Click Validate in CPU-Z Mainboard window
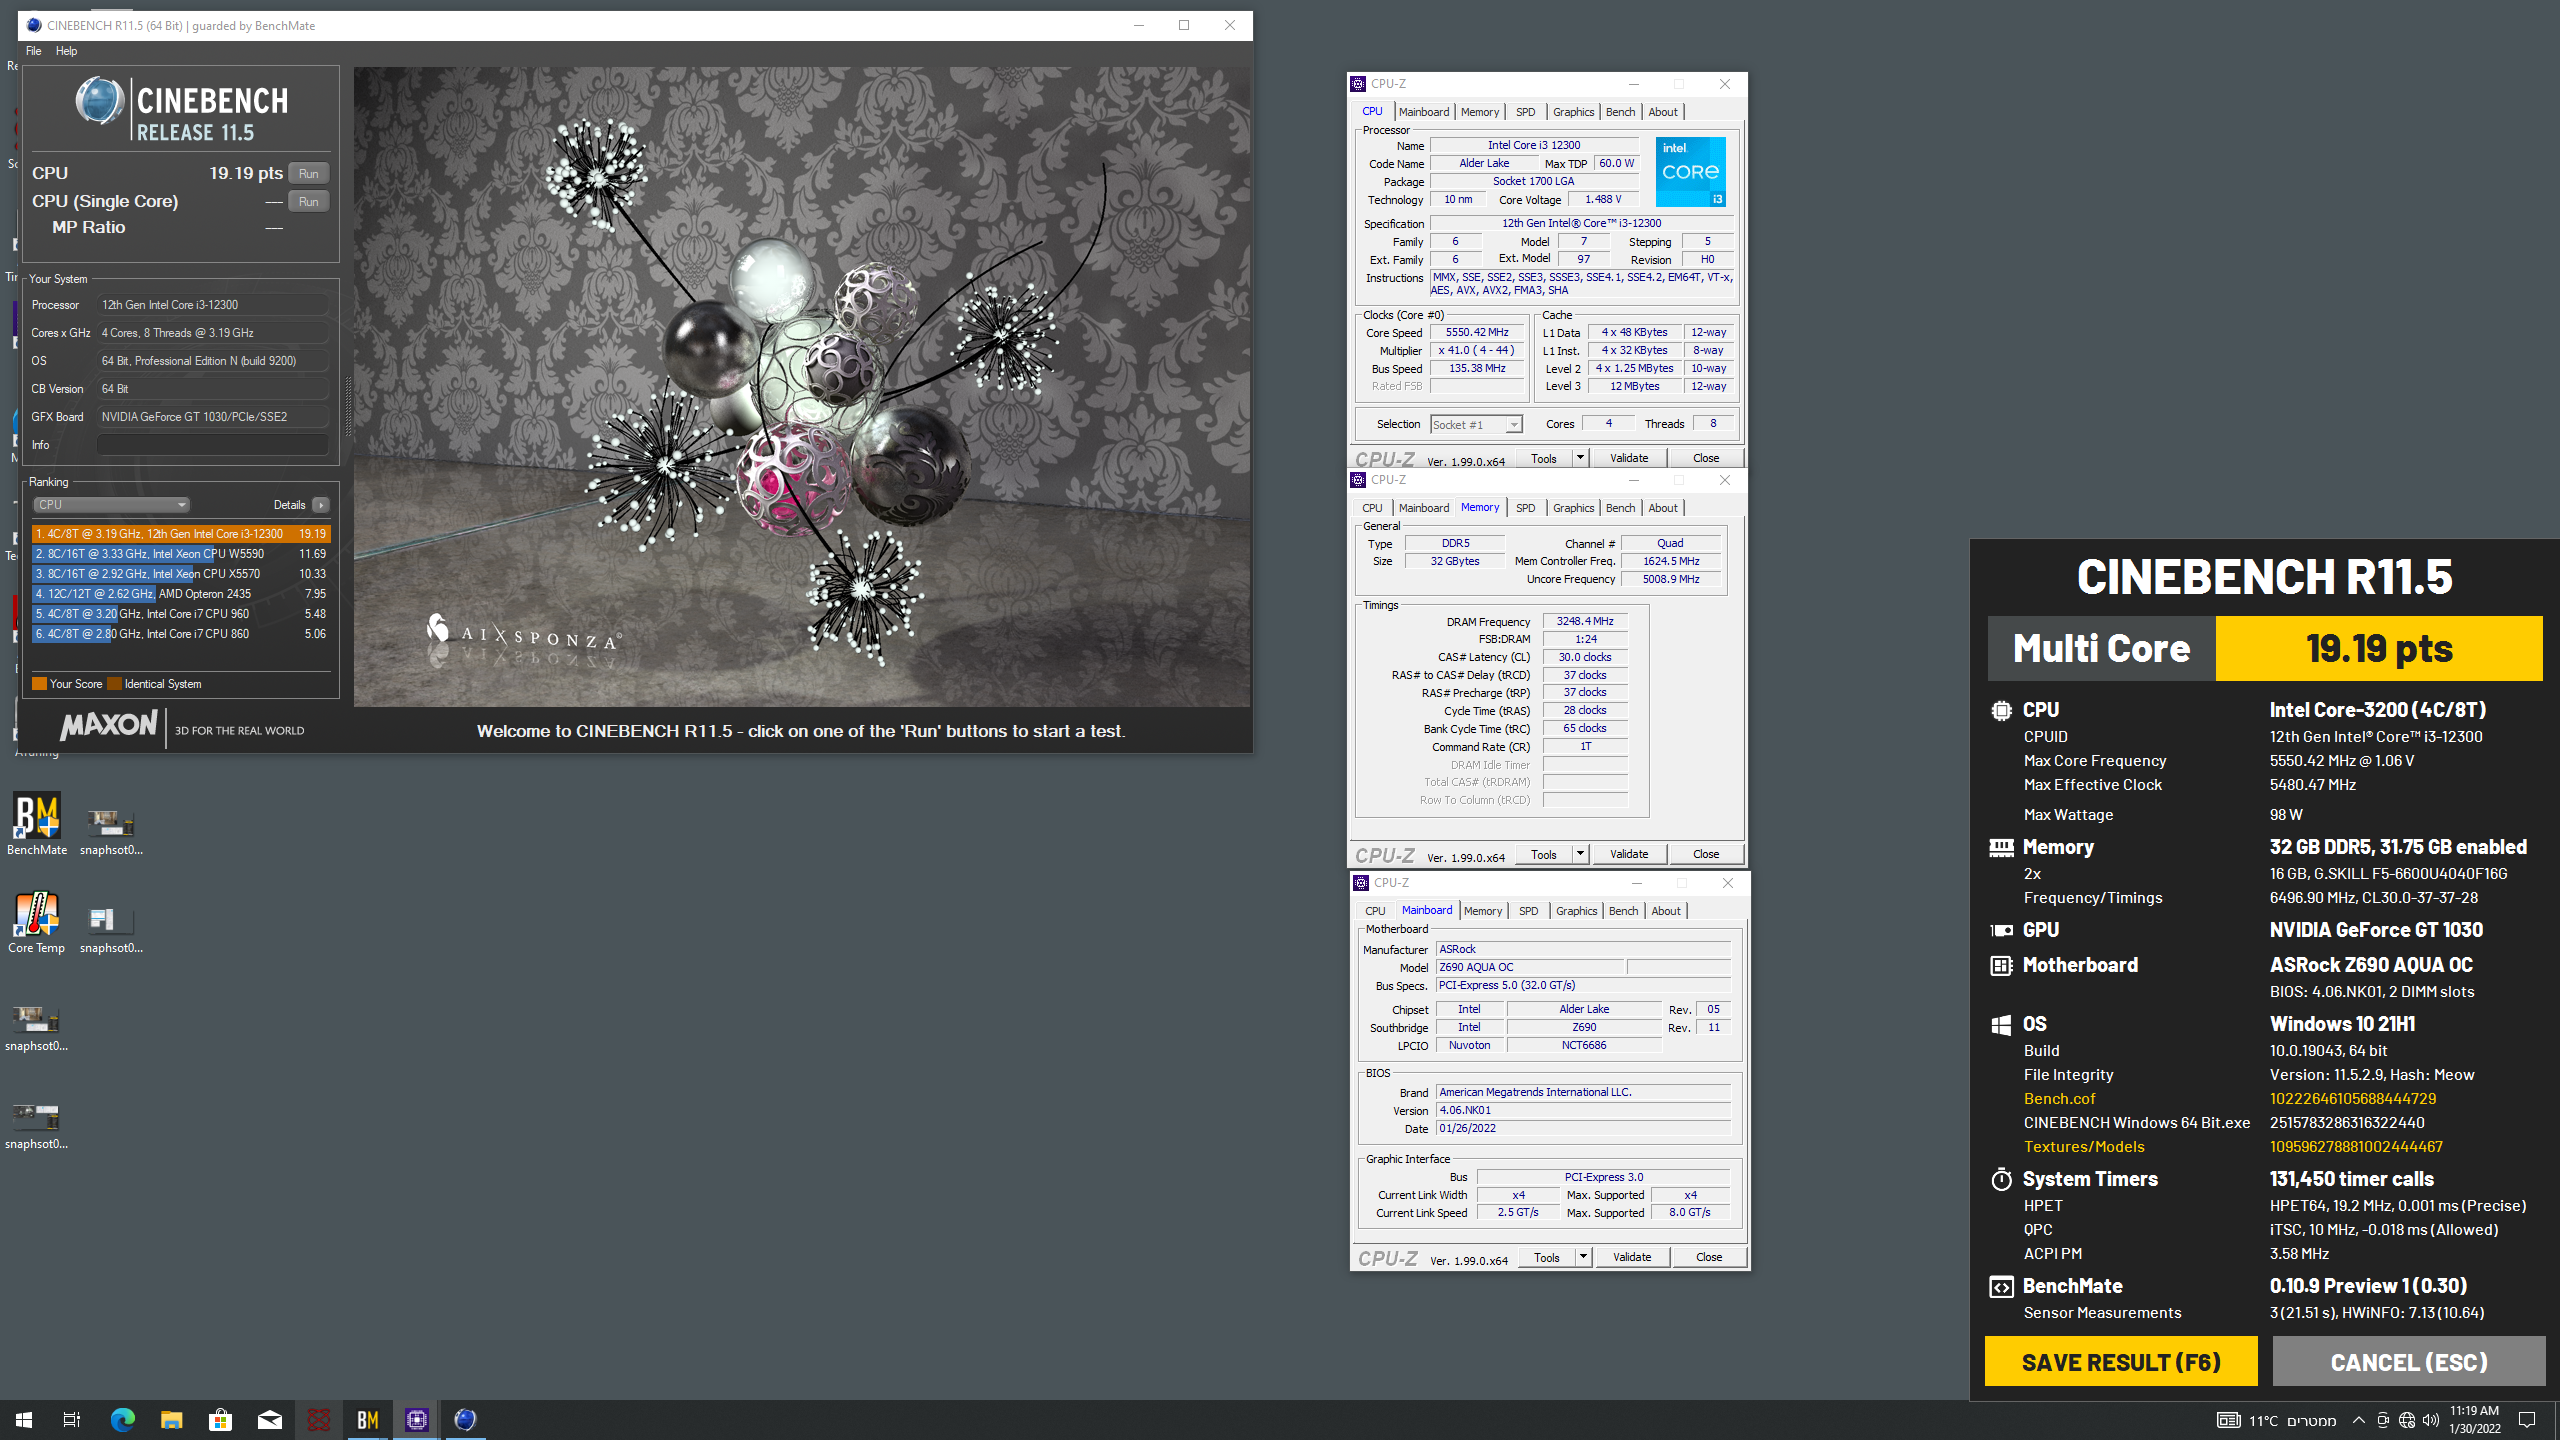 point(1632,1257)
